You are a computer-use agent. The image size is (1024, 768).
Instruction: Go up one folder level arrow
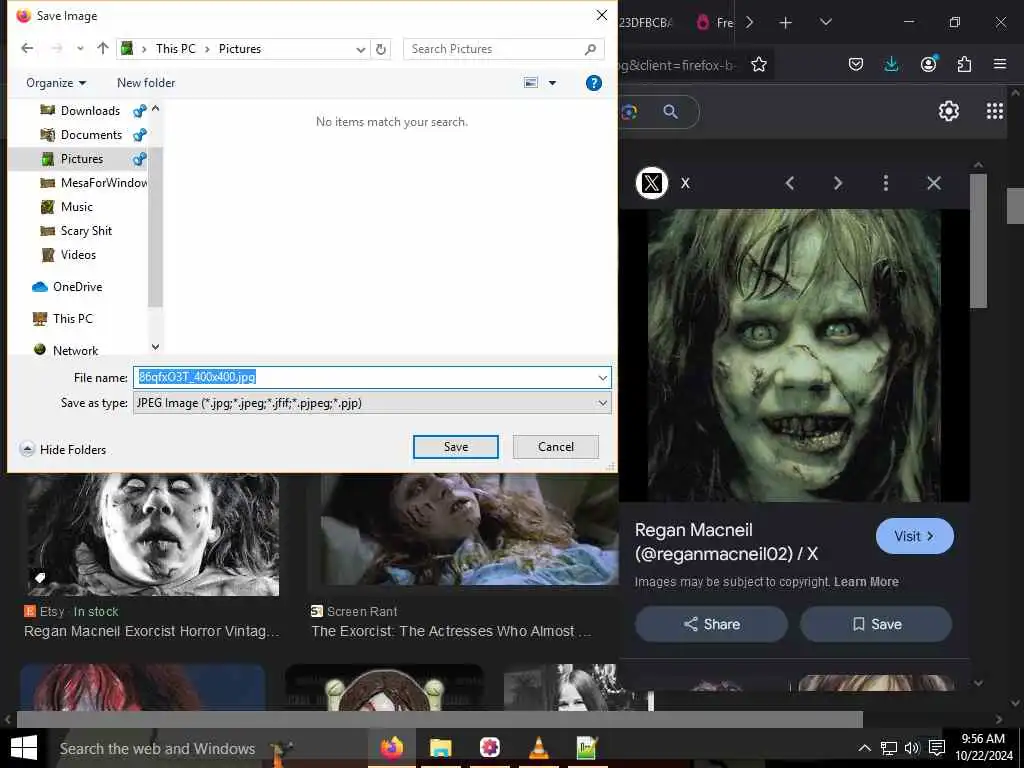click(103, 48)
